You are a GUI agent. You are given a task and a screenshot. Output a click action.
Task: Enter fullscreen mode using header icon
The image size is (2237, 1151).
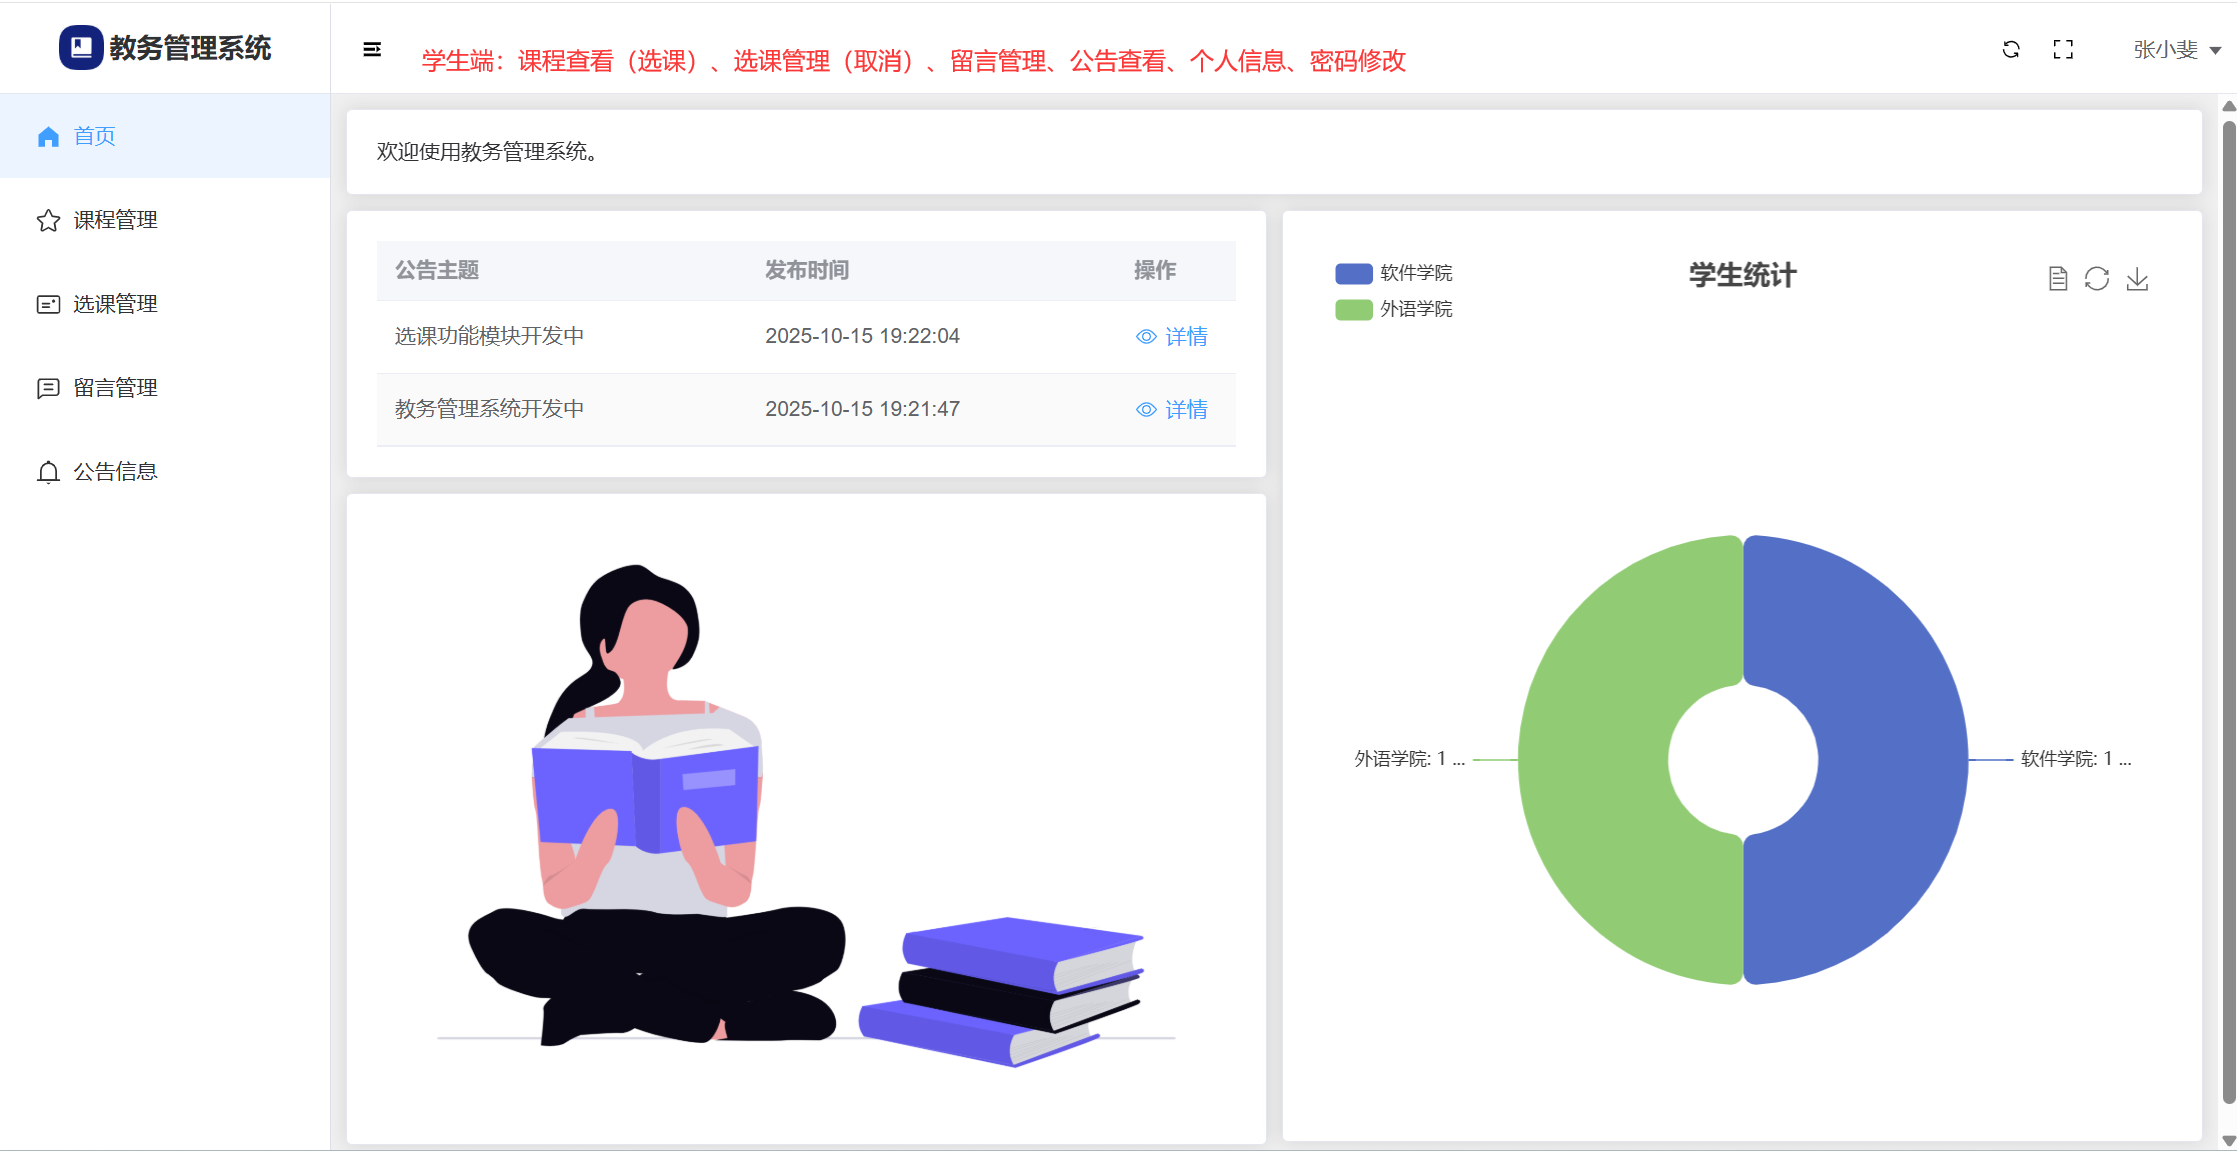tap(2062, 49)
